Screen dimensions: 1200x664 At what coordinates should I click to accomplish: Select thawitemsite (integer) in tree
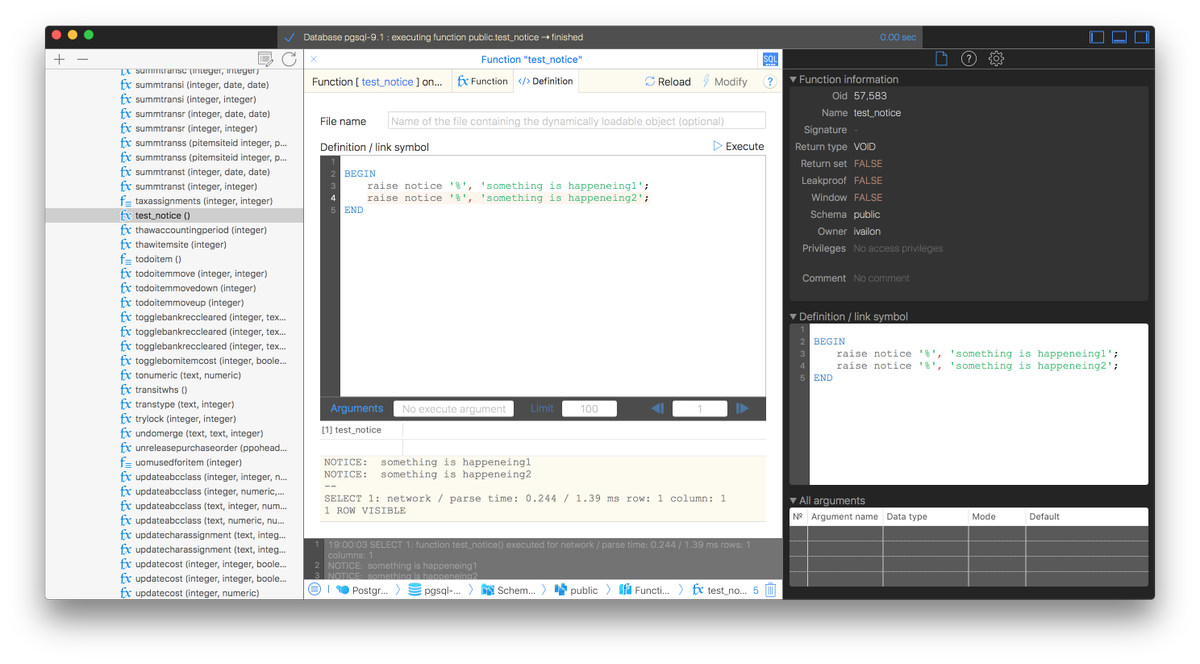[x=173, y=244]
